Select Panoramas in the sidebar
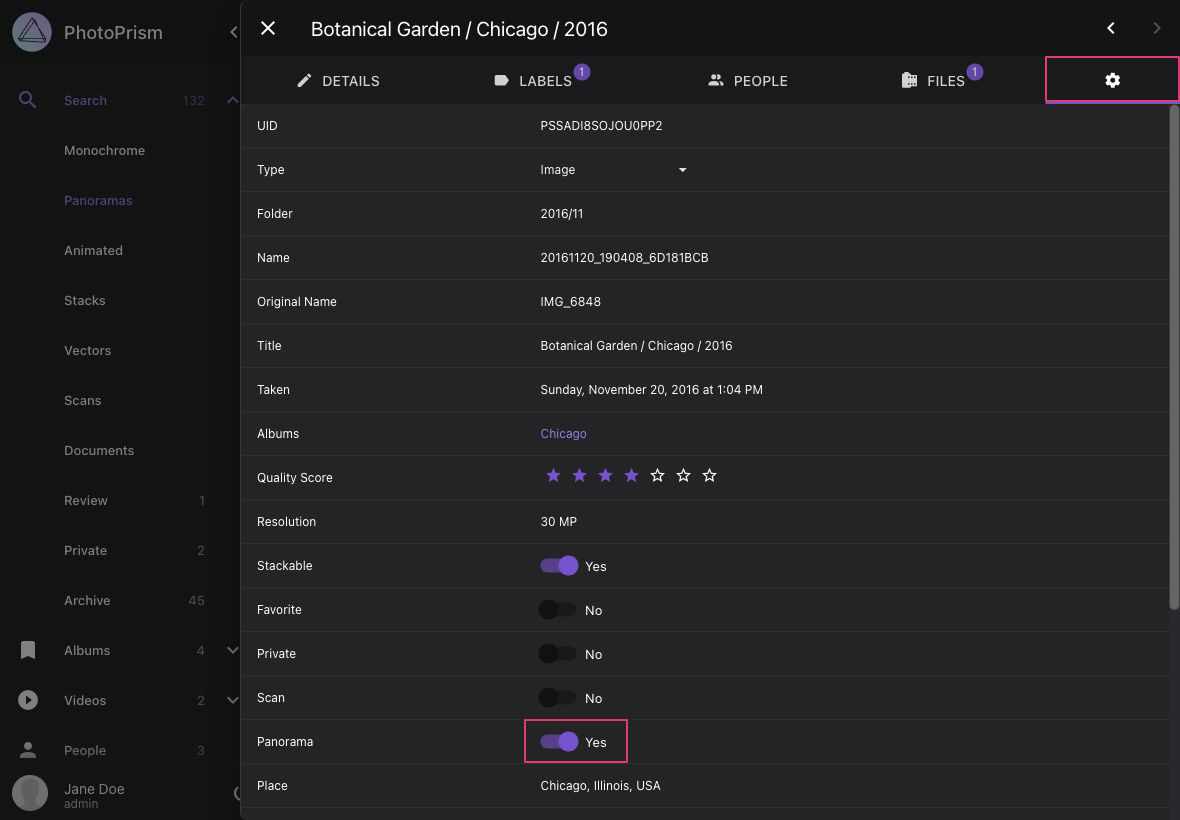This screenshot has width=1180, height=820. (98, 200)
